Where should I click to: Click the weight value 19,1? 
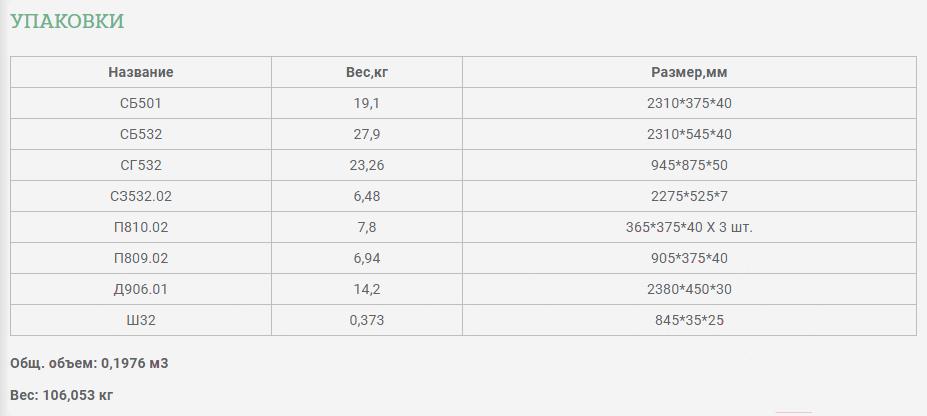(x=367, y=103)
